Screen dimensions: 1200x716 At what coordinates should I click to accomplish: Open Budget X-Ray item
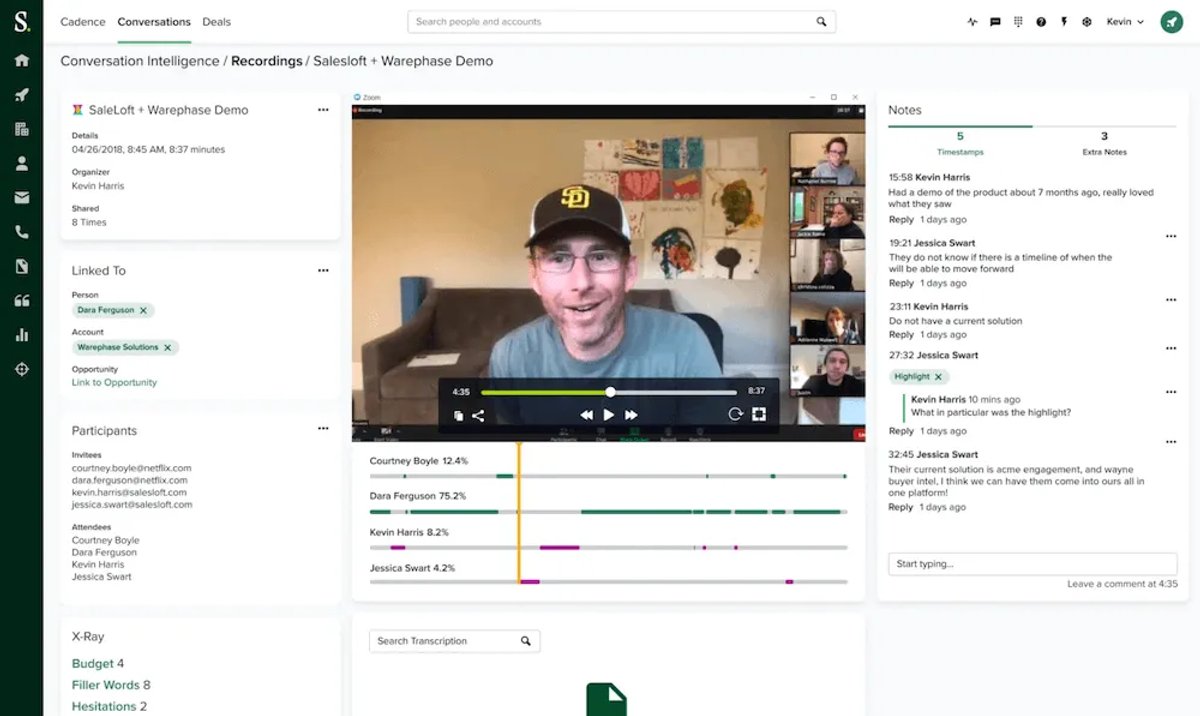(98, 664)
